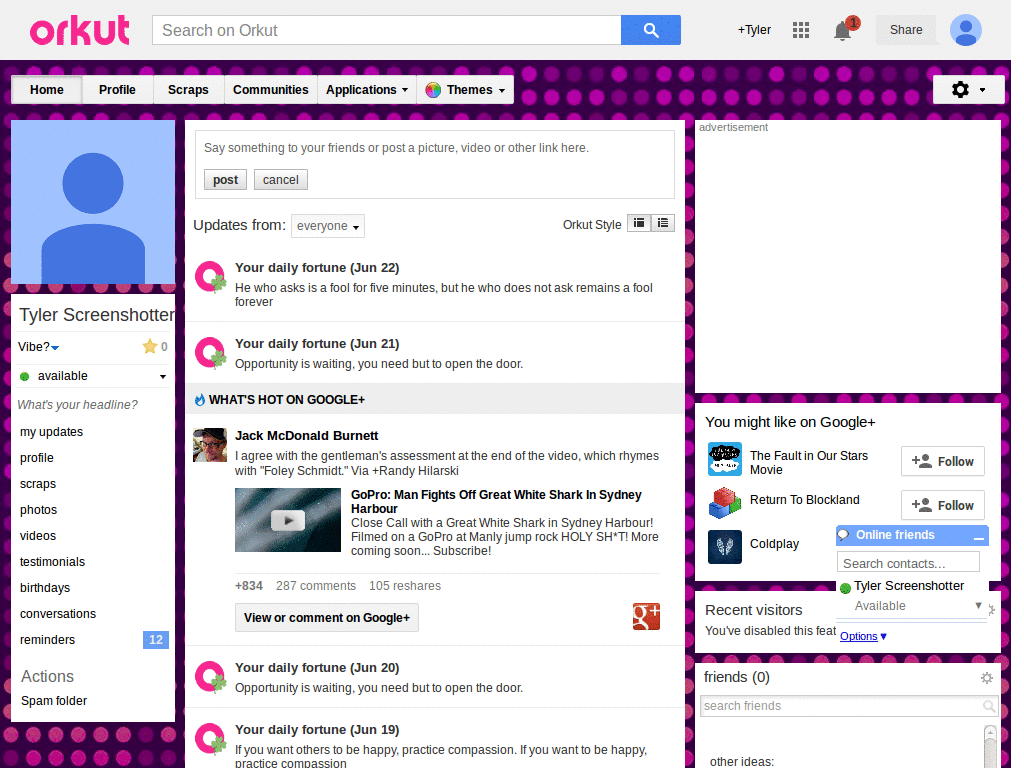1024x768 pixels.
Task: Click Jack McDonald Burnett's avatar
Action: [x=210, y=445]
